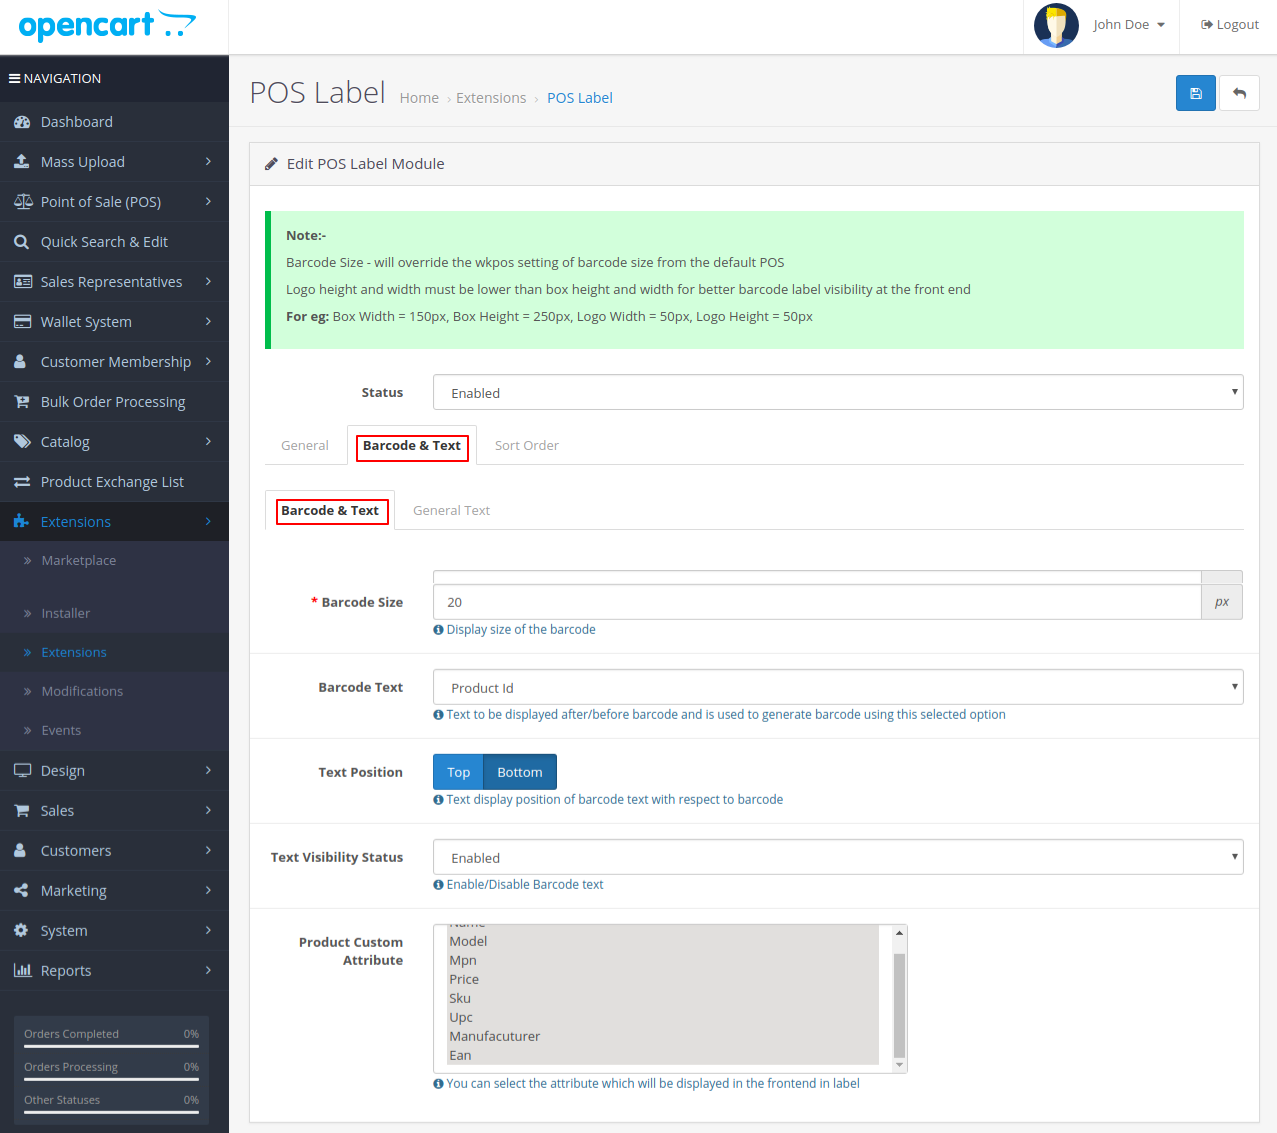The height and width of the screenshot is (1133, 1277).
Task: Open the Status dropdown
Action: pyautogui.click(x=838, y=392)
